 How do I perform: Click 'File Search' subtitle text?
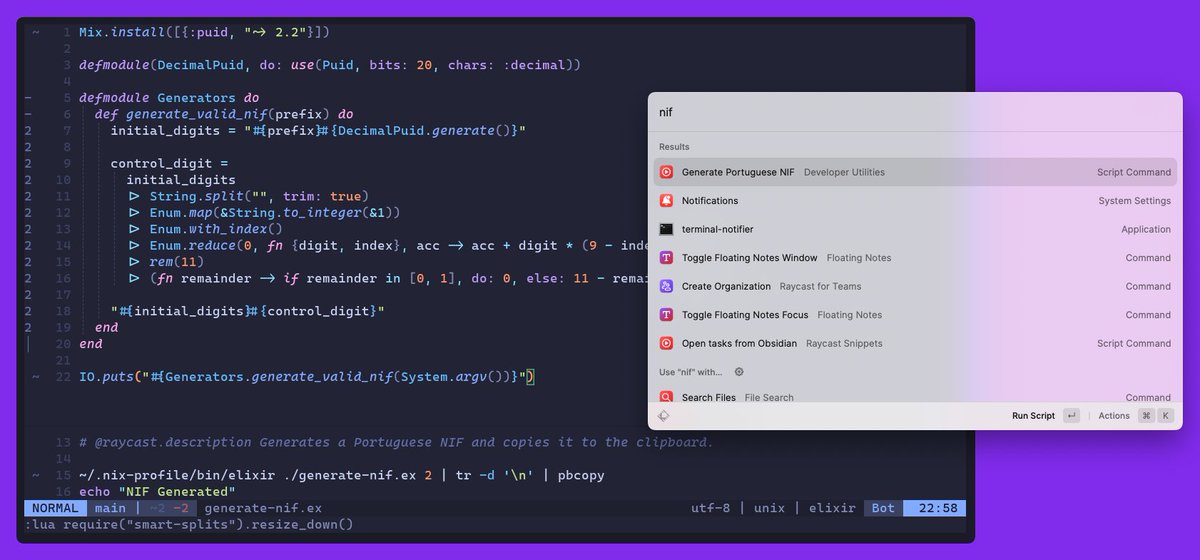pyautogui.click(x=769, y=397)
